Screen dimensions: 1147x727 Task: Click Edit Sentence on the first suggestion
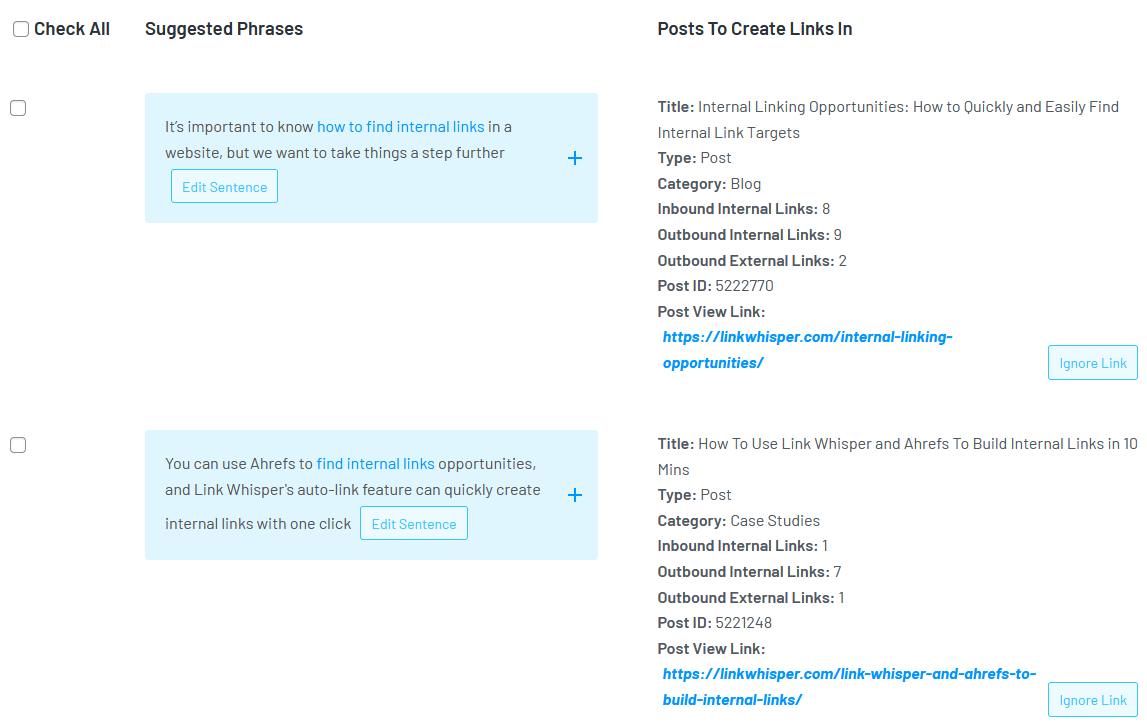tap(224, 186)
